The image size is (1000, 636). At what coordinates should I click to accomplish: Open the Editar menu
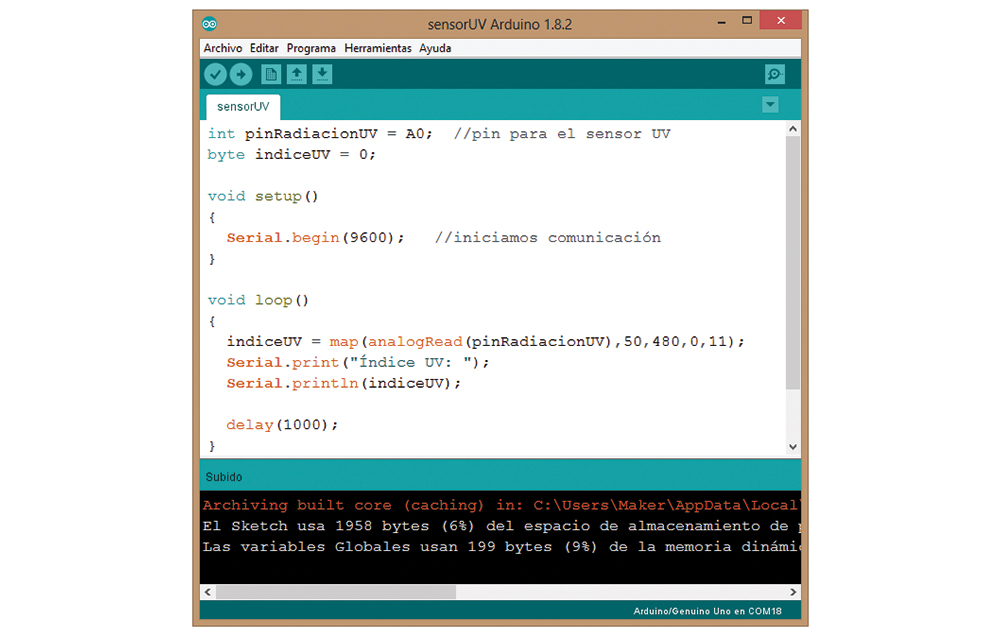tap(264, 48)
